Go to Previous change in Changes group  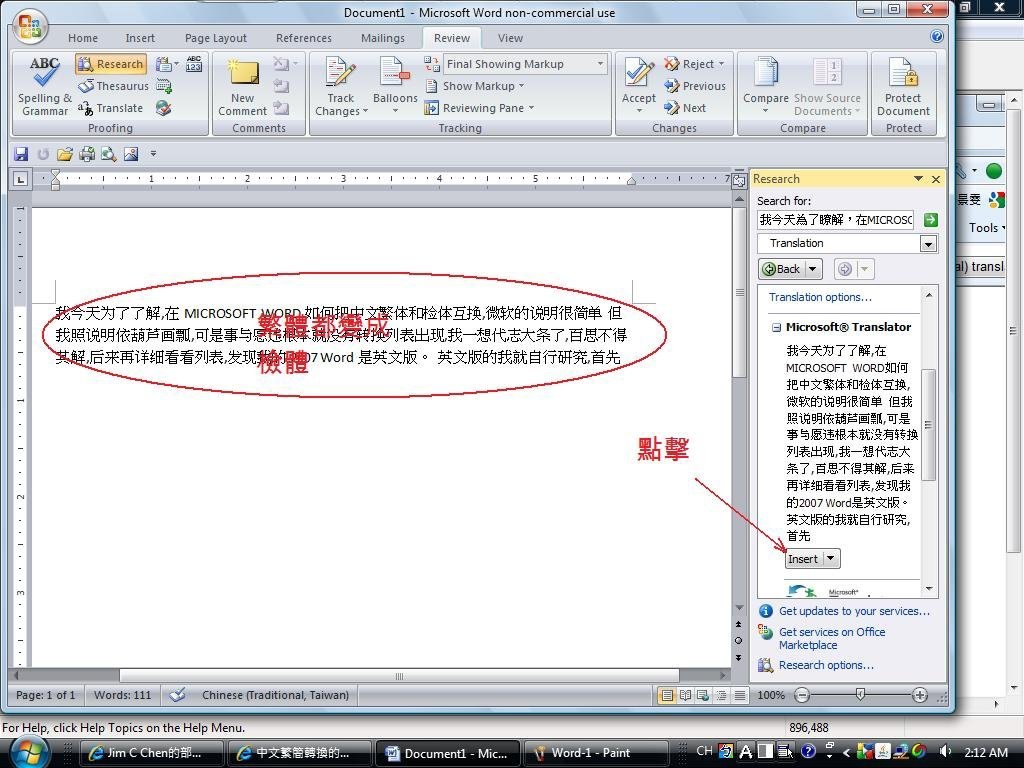point(694,86)
